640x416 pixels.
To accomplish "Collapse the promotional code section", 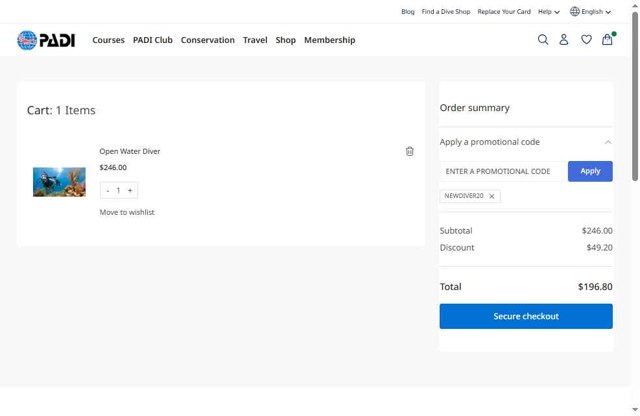I will coord(608,142).
